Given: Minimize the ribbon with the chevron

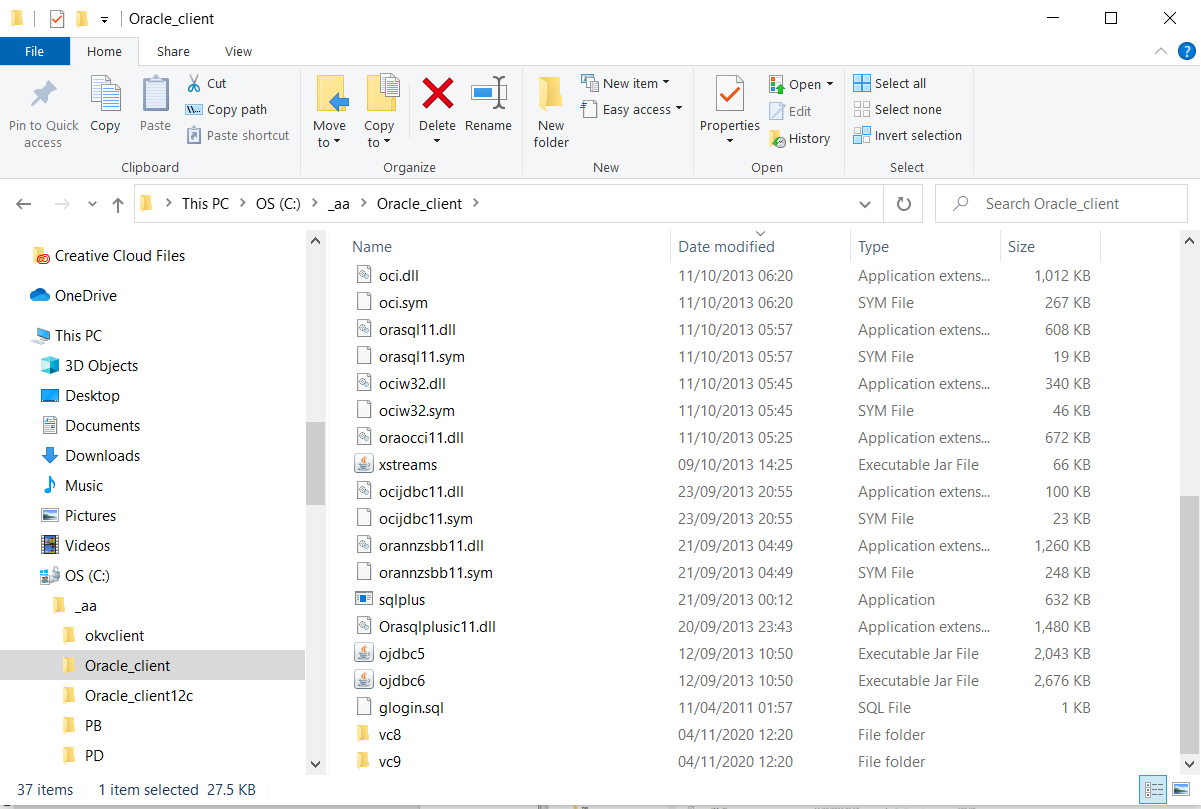Looking at the screenshot, I should click(1160, 51).
